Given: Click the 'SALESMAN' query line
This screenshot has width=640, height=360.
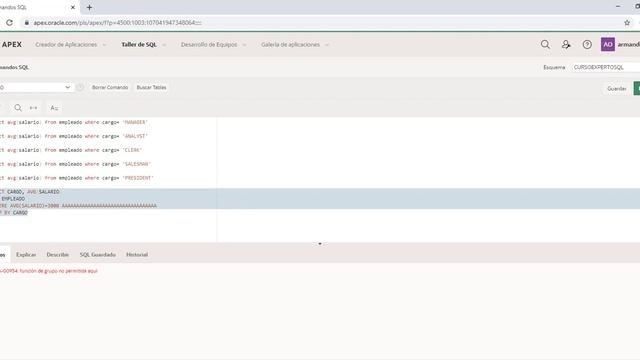Looking at the screenshot, I should pos(76,164).
